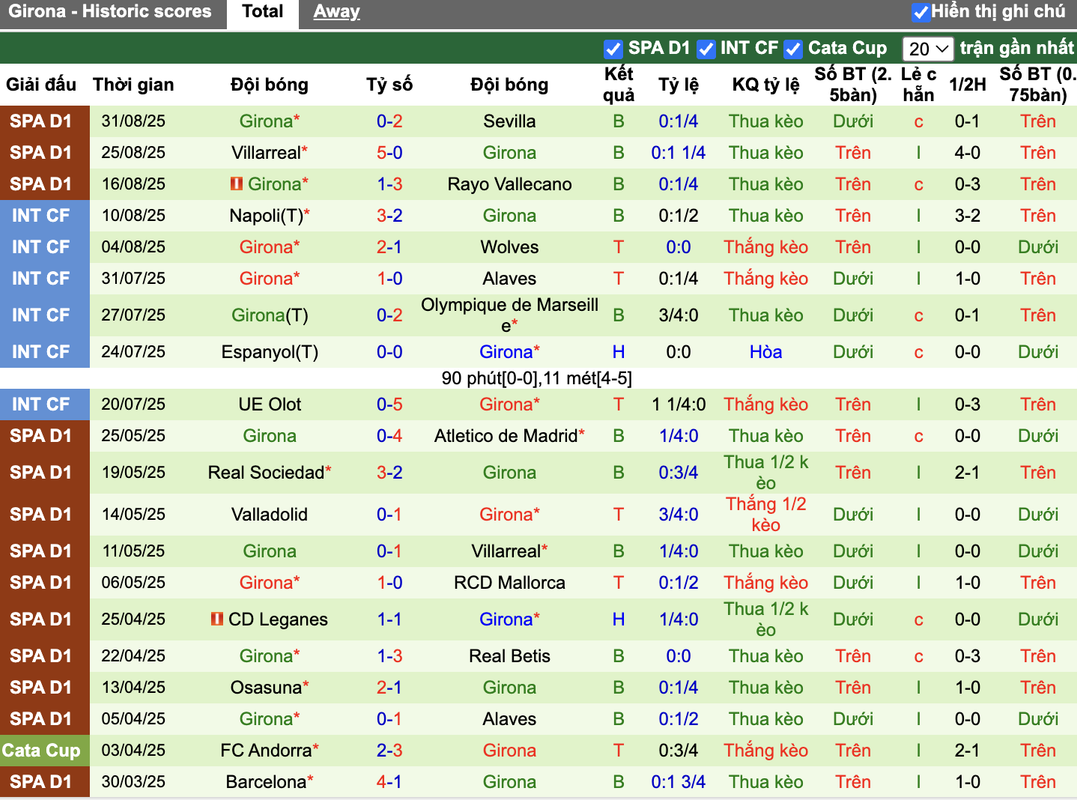1077x800 pixels.
Task: Click the 5-0 score versus Villarreal
Action: 389,152
